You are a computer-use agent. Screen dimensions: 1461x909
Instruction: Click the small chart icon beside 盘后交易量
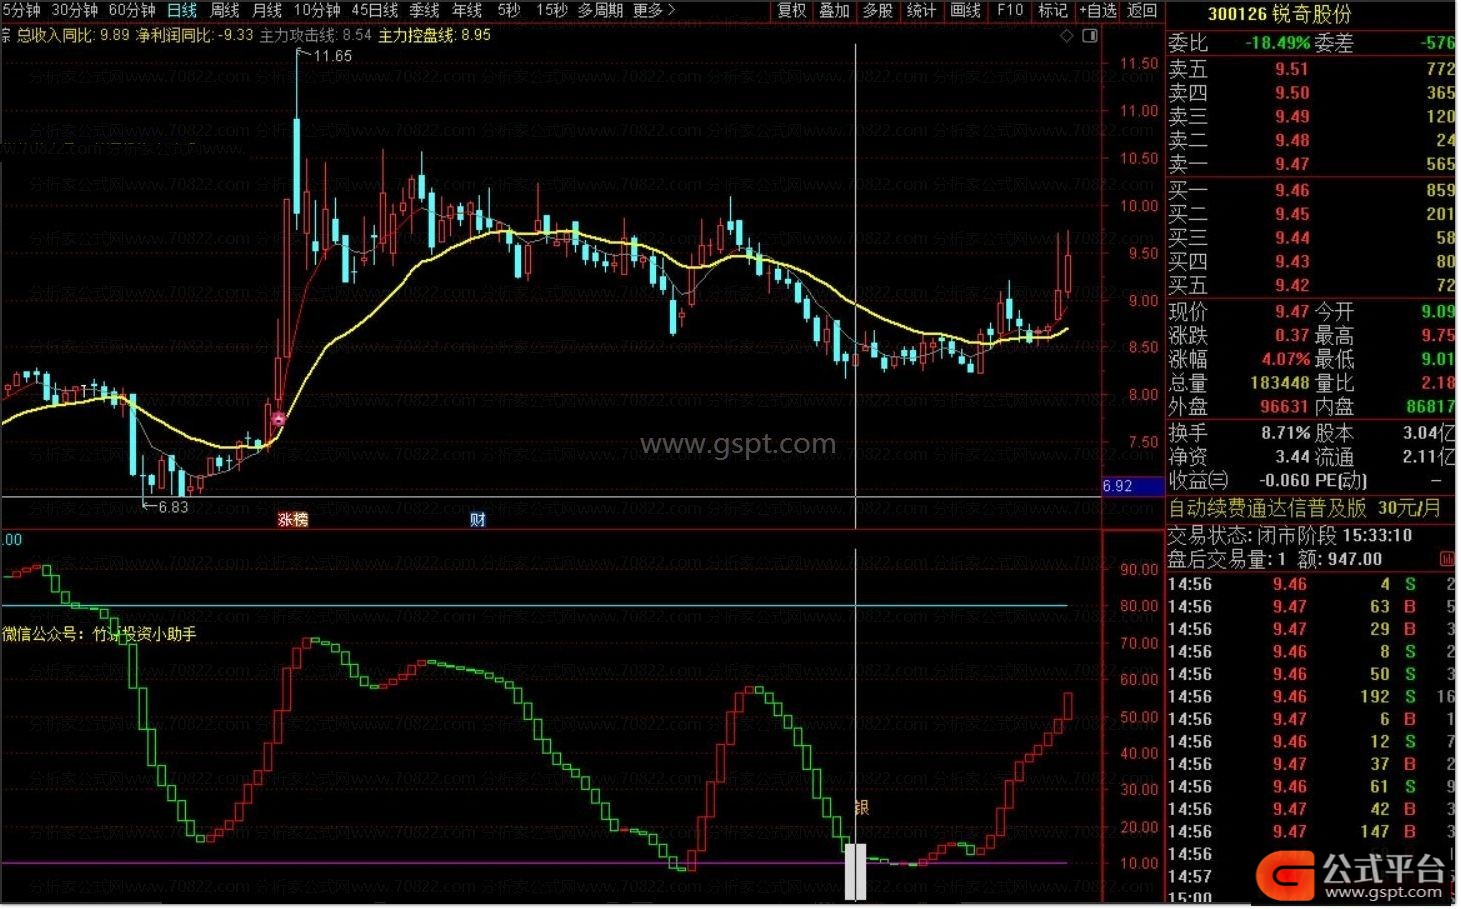point(1446,559)
